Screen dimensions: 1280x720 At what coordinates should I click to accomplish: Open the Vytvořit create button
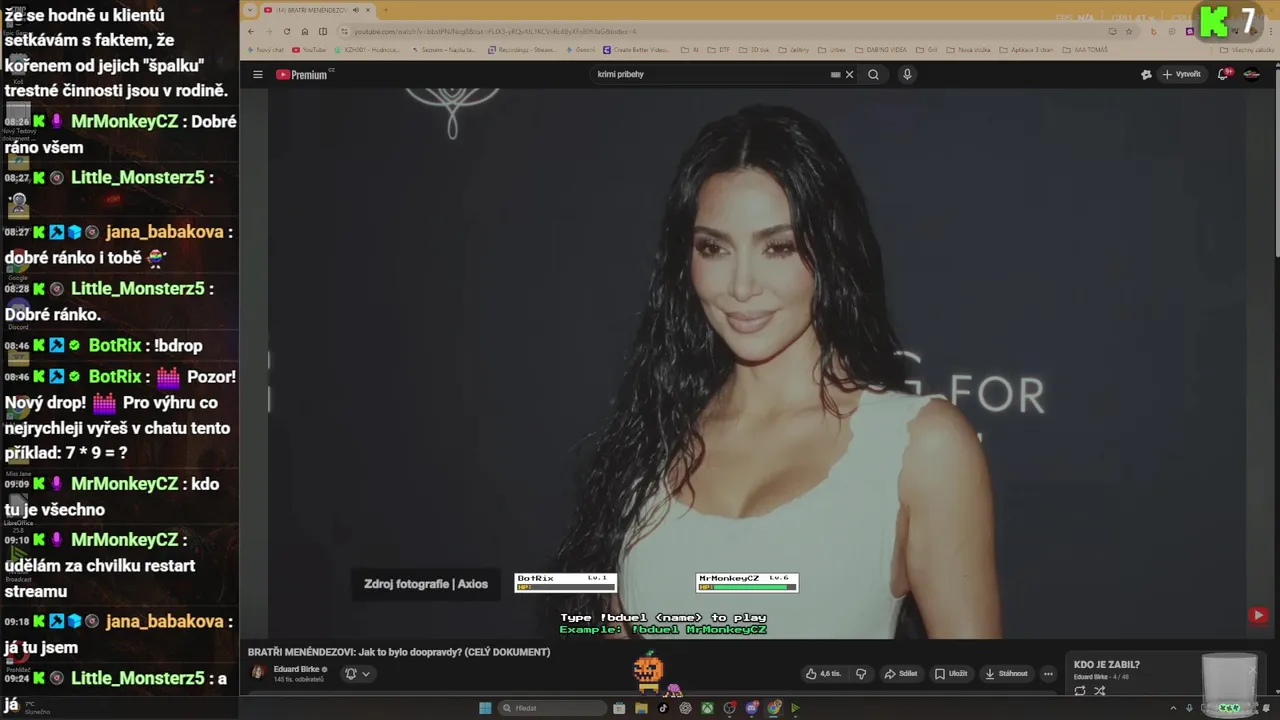[x=1182, y=75]
